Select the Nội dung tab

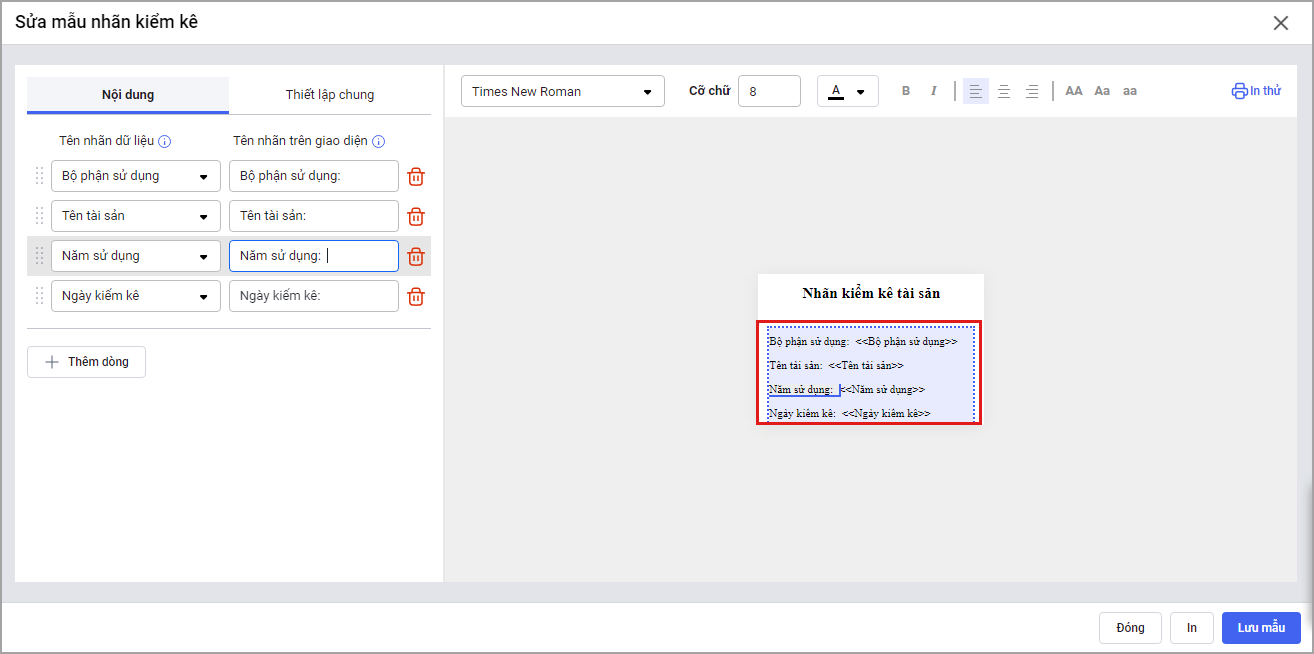[128, 95]
